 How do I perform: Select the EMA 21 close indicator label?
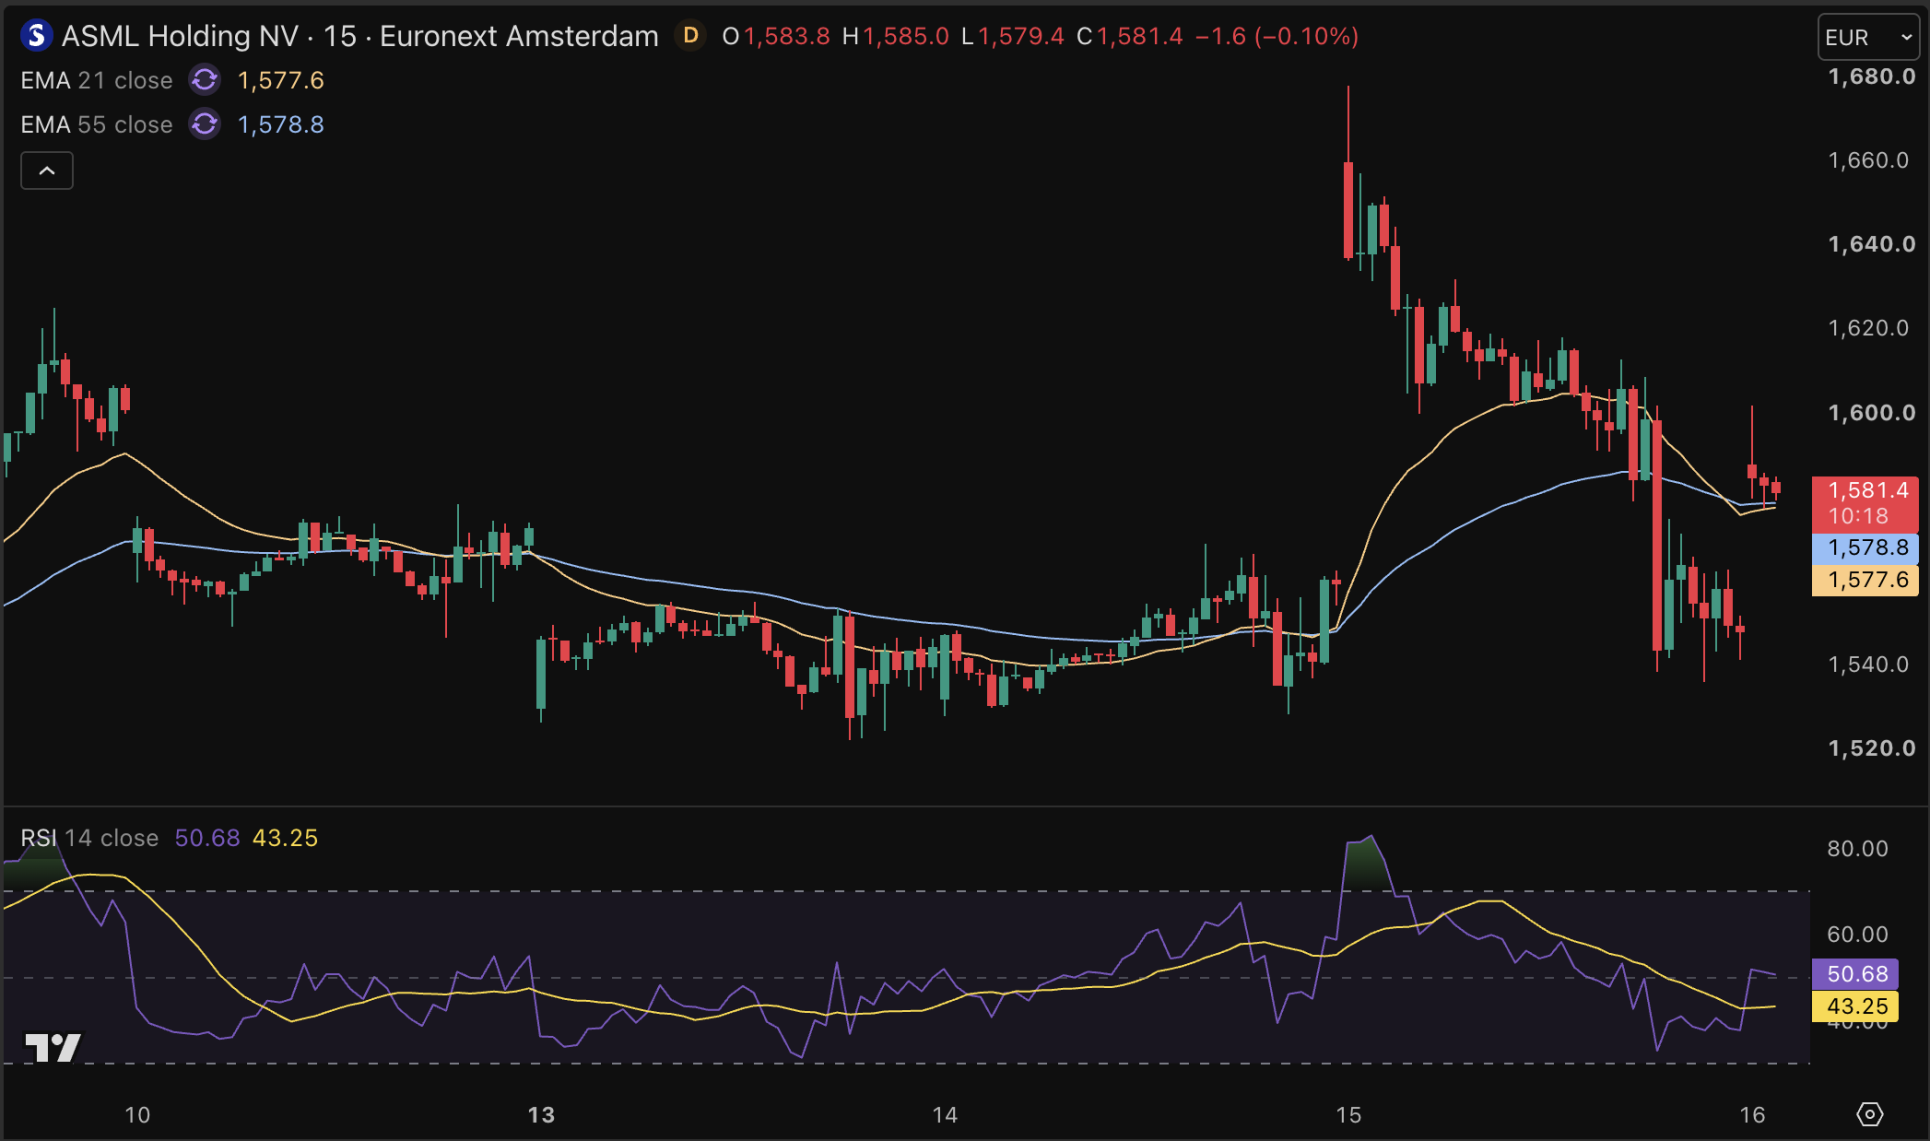tap(97, 80)
